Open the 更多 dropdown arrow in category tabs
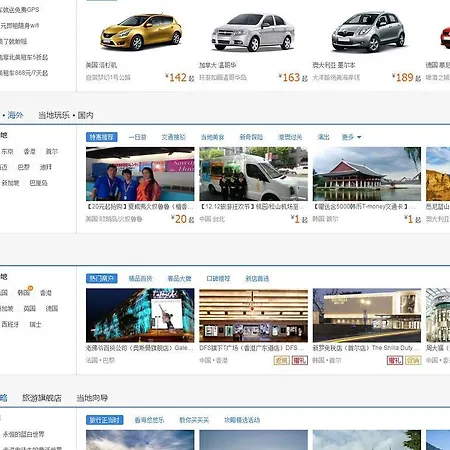Viewport: 450px width, 450px height. [x=359, y=137]
